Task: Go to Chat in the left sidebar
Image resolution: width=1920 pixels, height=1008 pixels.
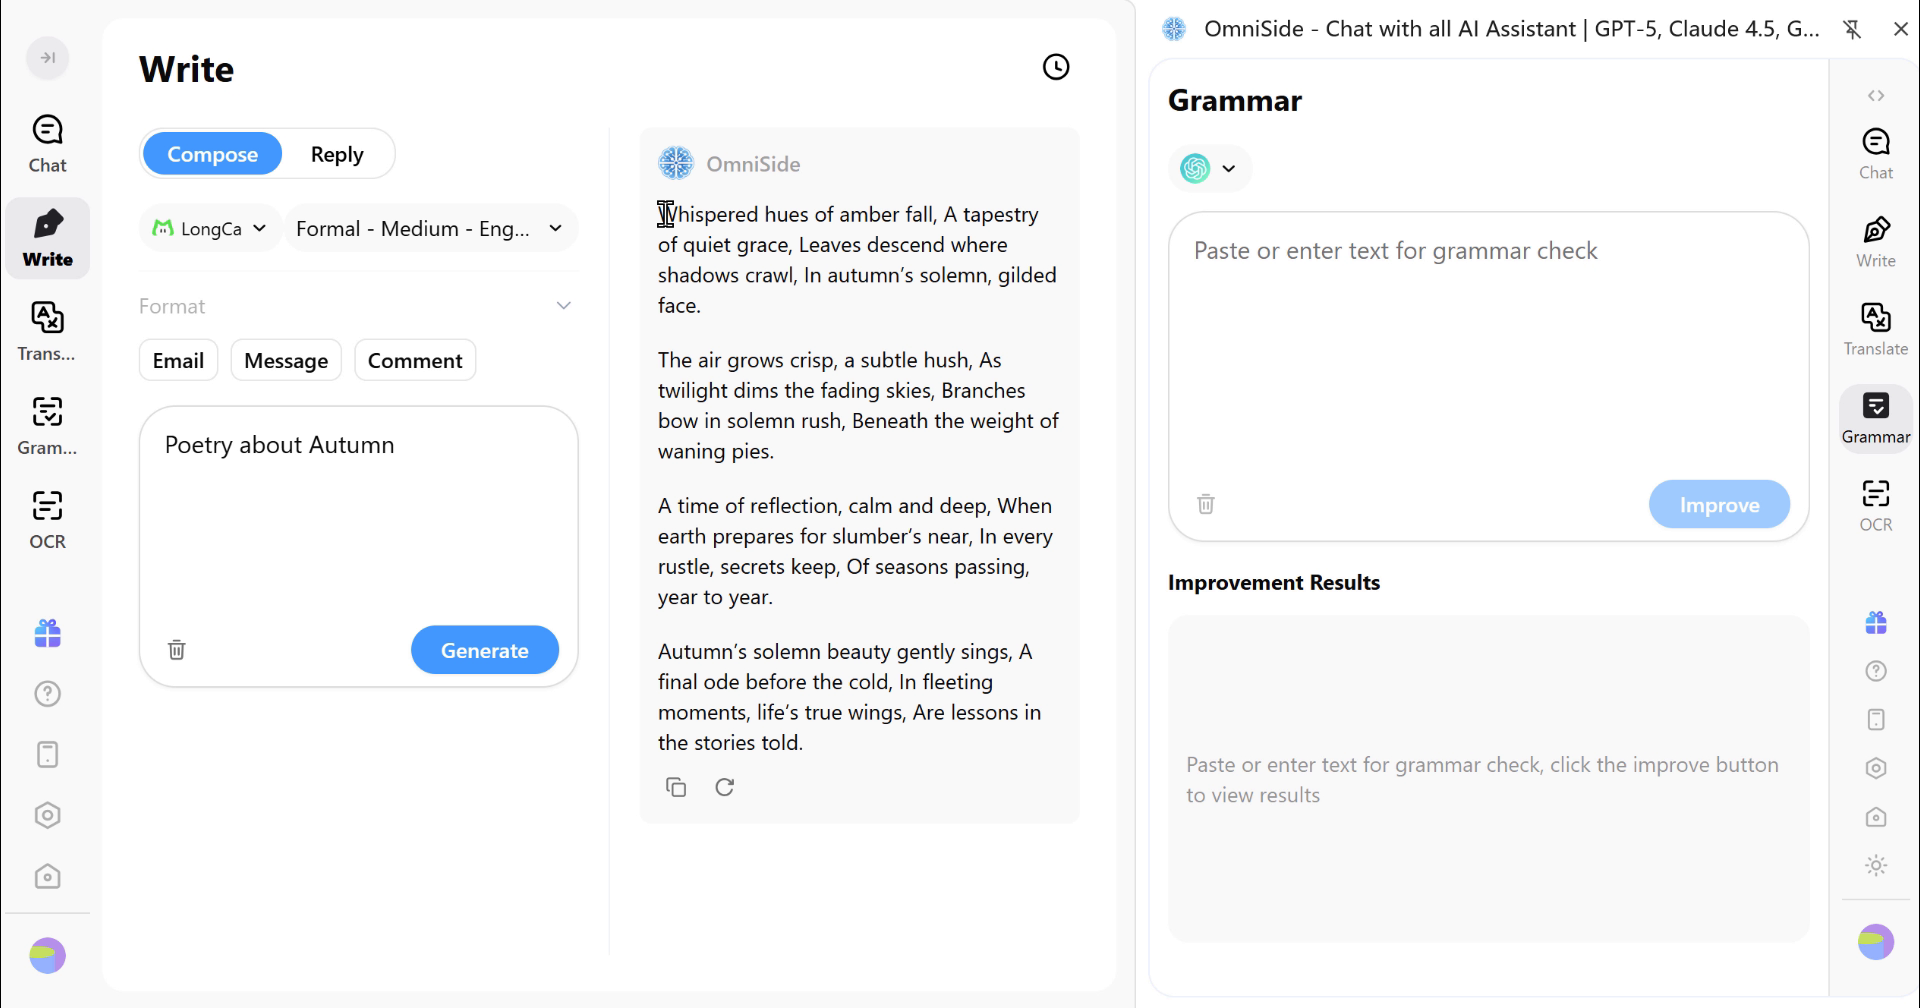Action: tap(47, 144)
